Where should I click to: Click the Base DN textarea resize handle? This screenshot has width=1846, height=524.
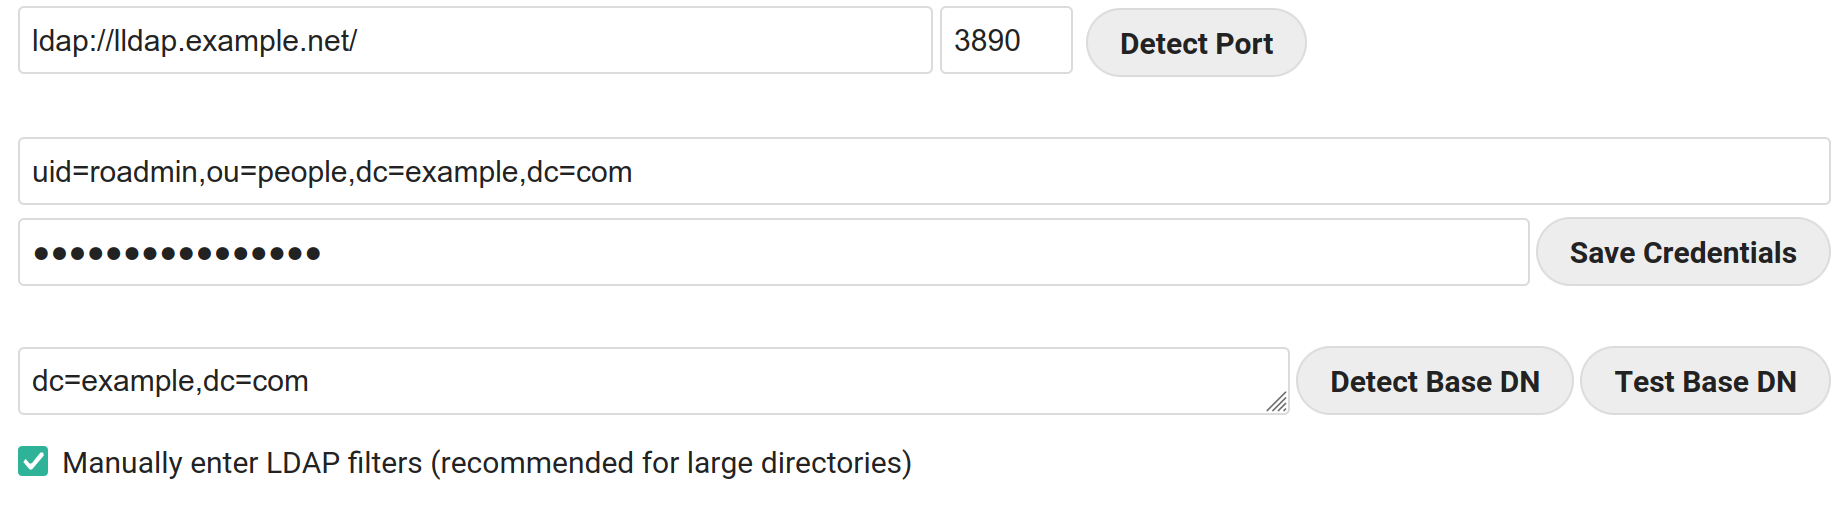1277,402
